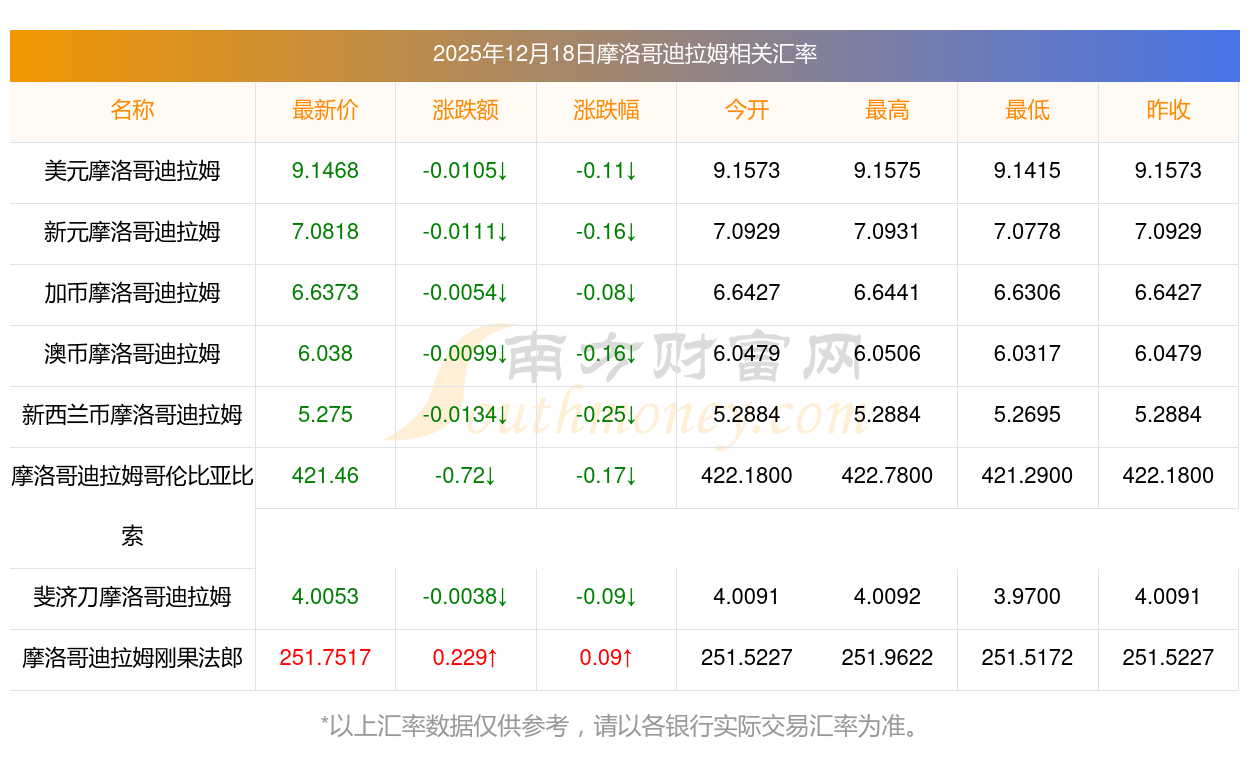Image resolution: width=1250 pixels, height=757 pixels.
Task: Click the 澳币摩洛哥迪拉姆 row name
Action: tap(132, 354)
